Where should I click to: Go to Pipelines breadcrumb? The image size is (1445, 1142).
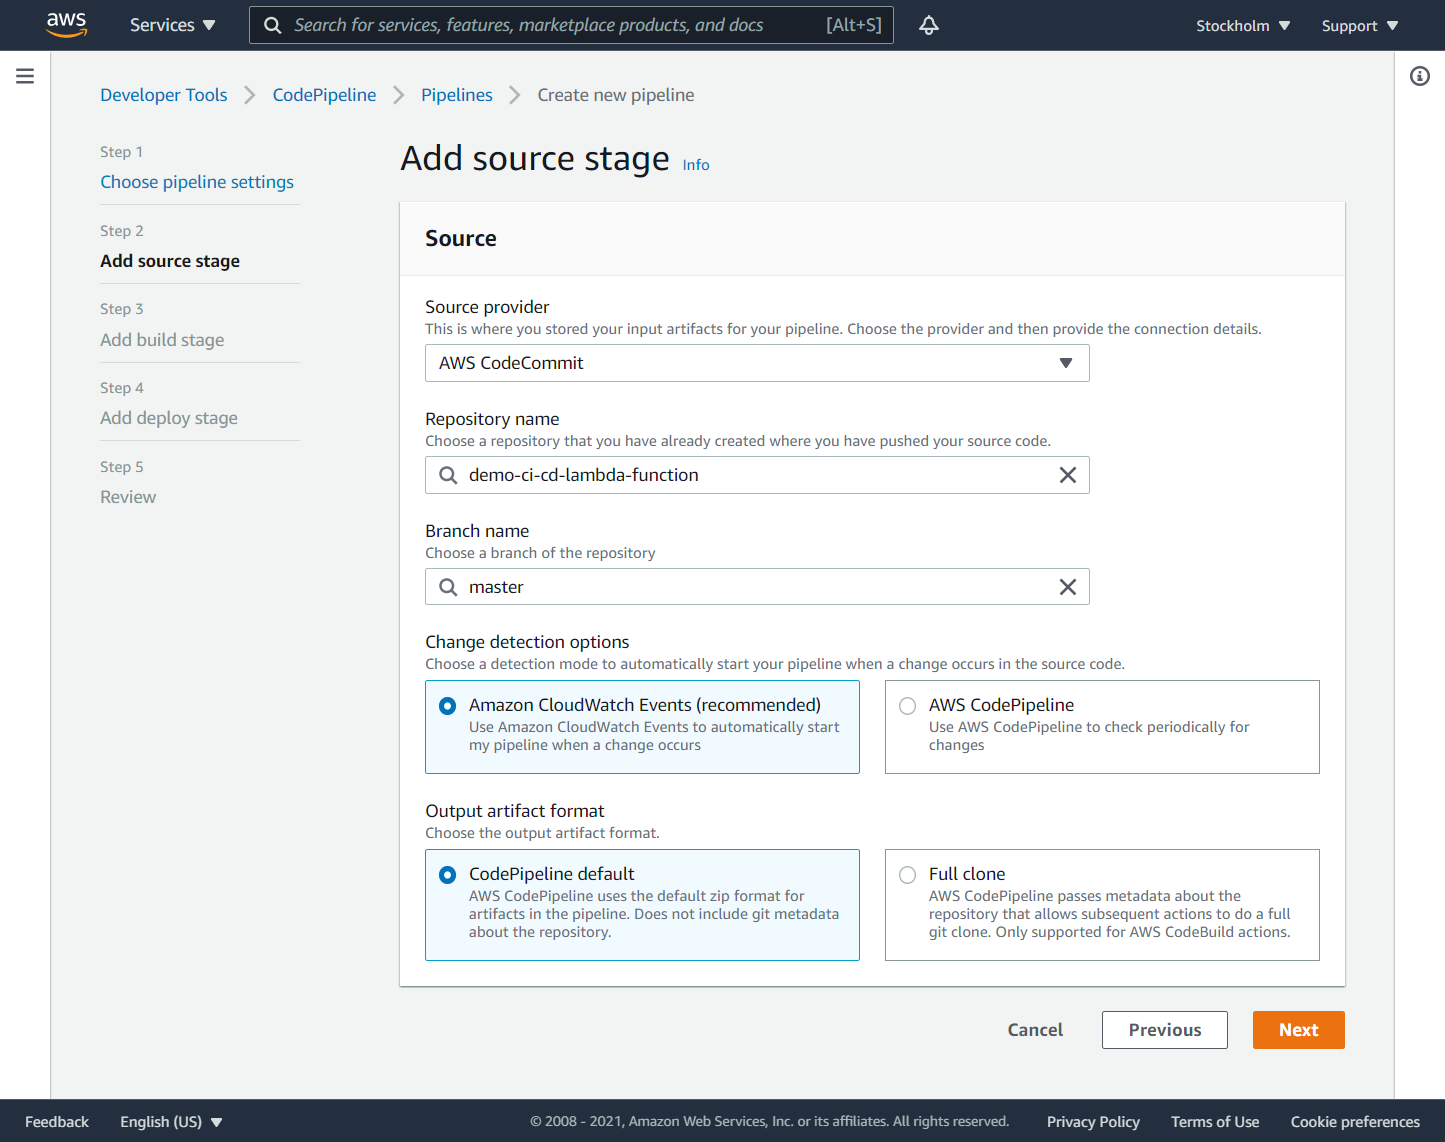(x=457, y=95)
